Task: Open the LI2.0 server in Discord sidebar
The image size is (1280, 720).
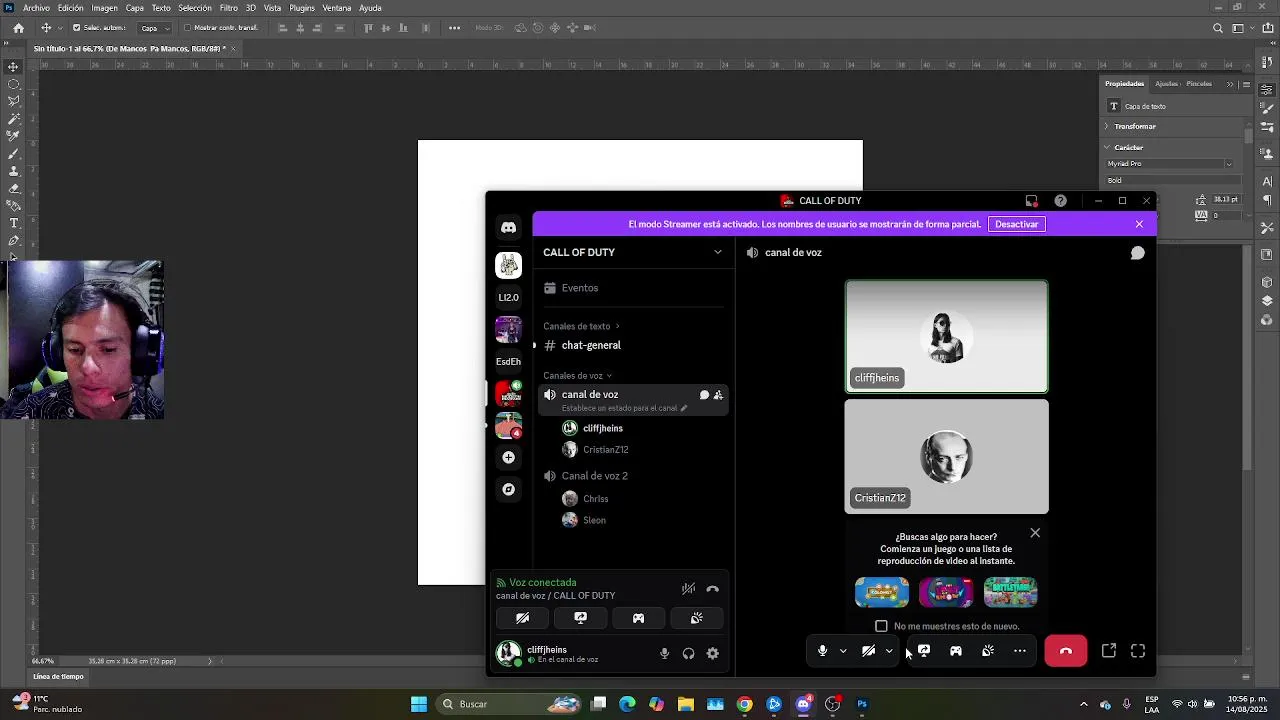Action: coord(508,297)
